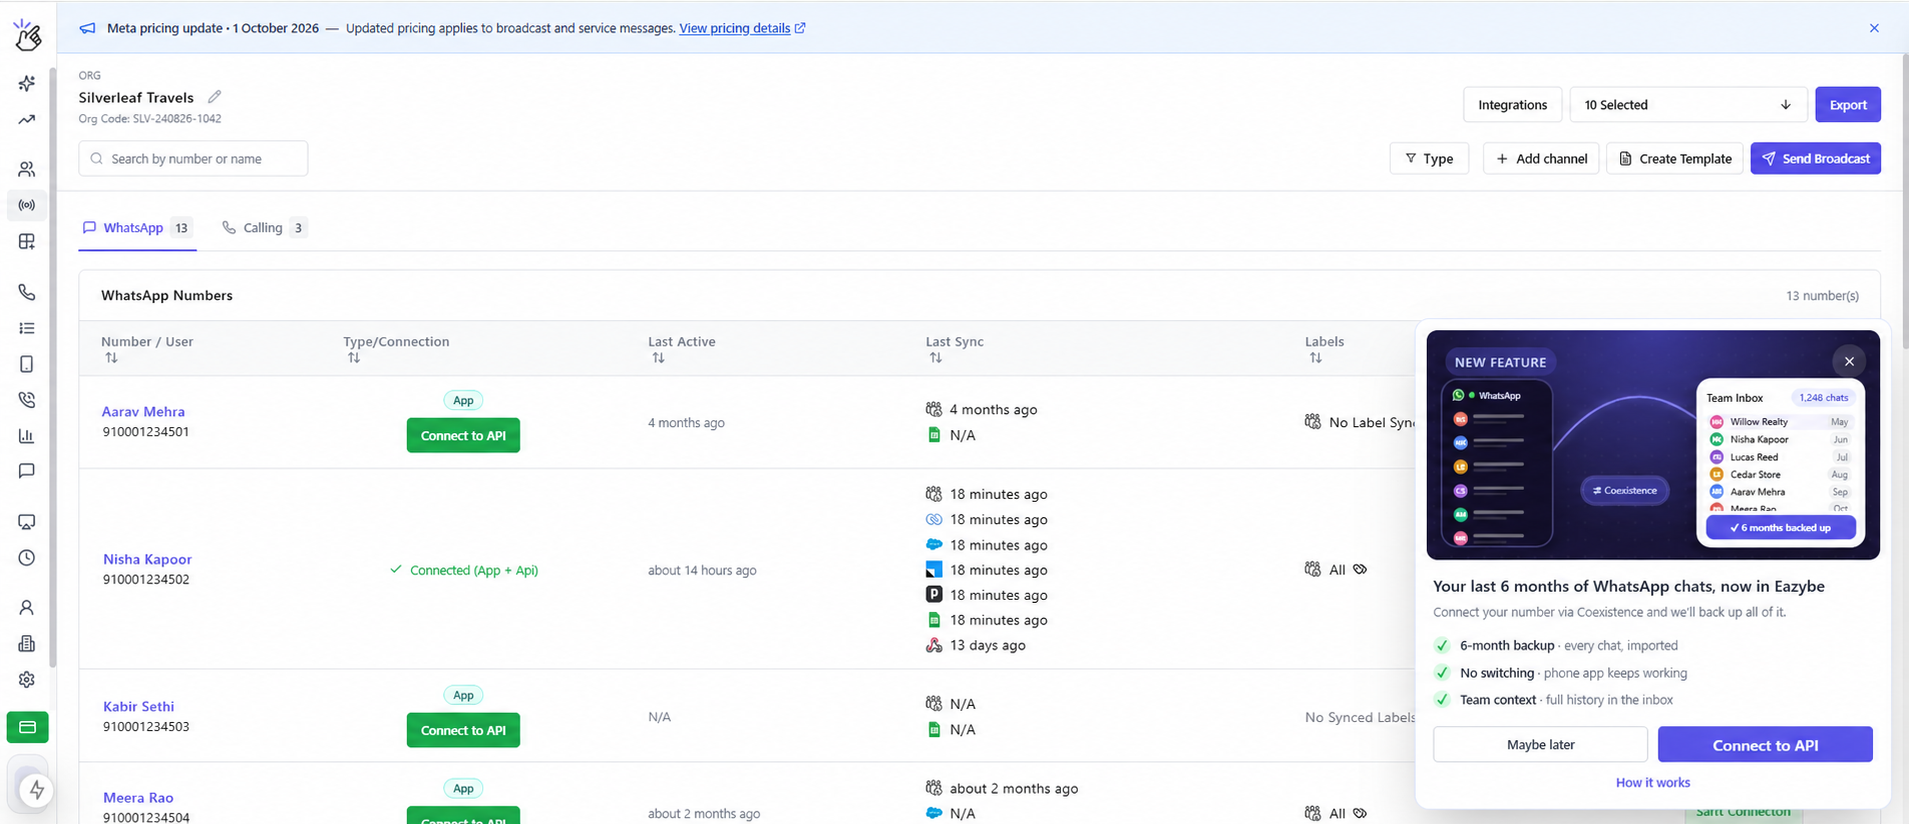The image size is (1909, 824).
Task: Open the building organization icon in sidebar
Action: 27,643
